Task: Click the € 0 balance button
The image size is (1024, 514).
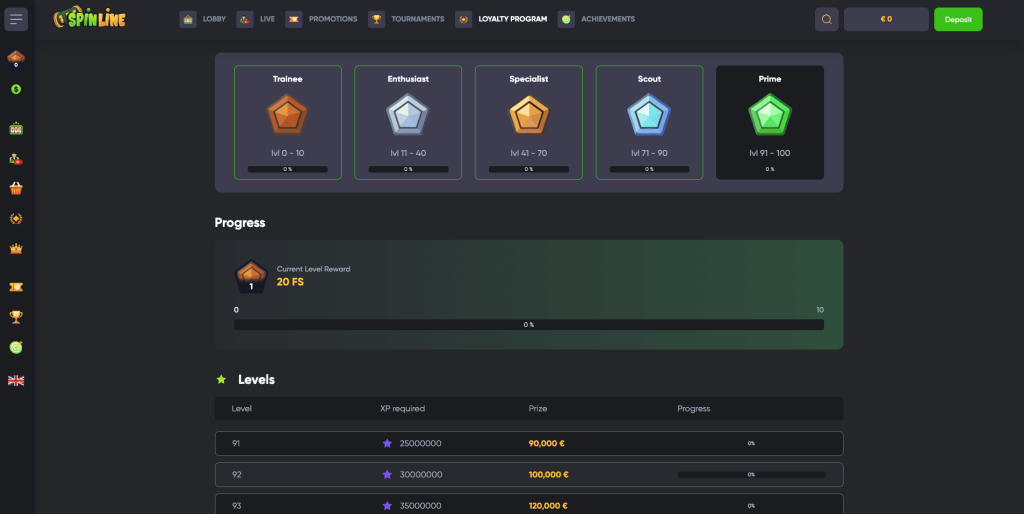Action: click(x=886, y=19)
